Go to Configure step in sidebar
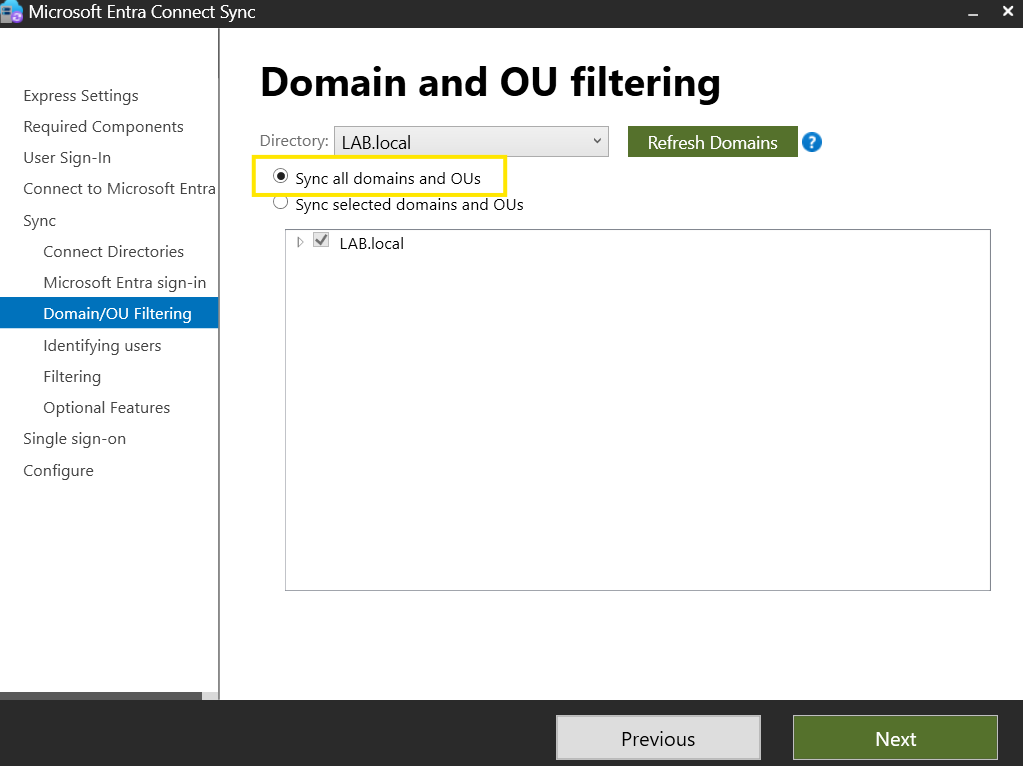 point(59,470)
